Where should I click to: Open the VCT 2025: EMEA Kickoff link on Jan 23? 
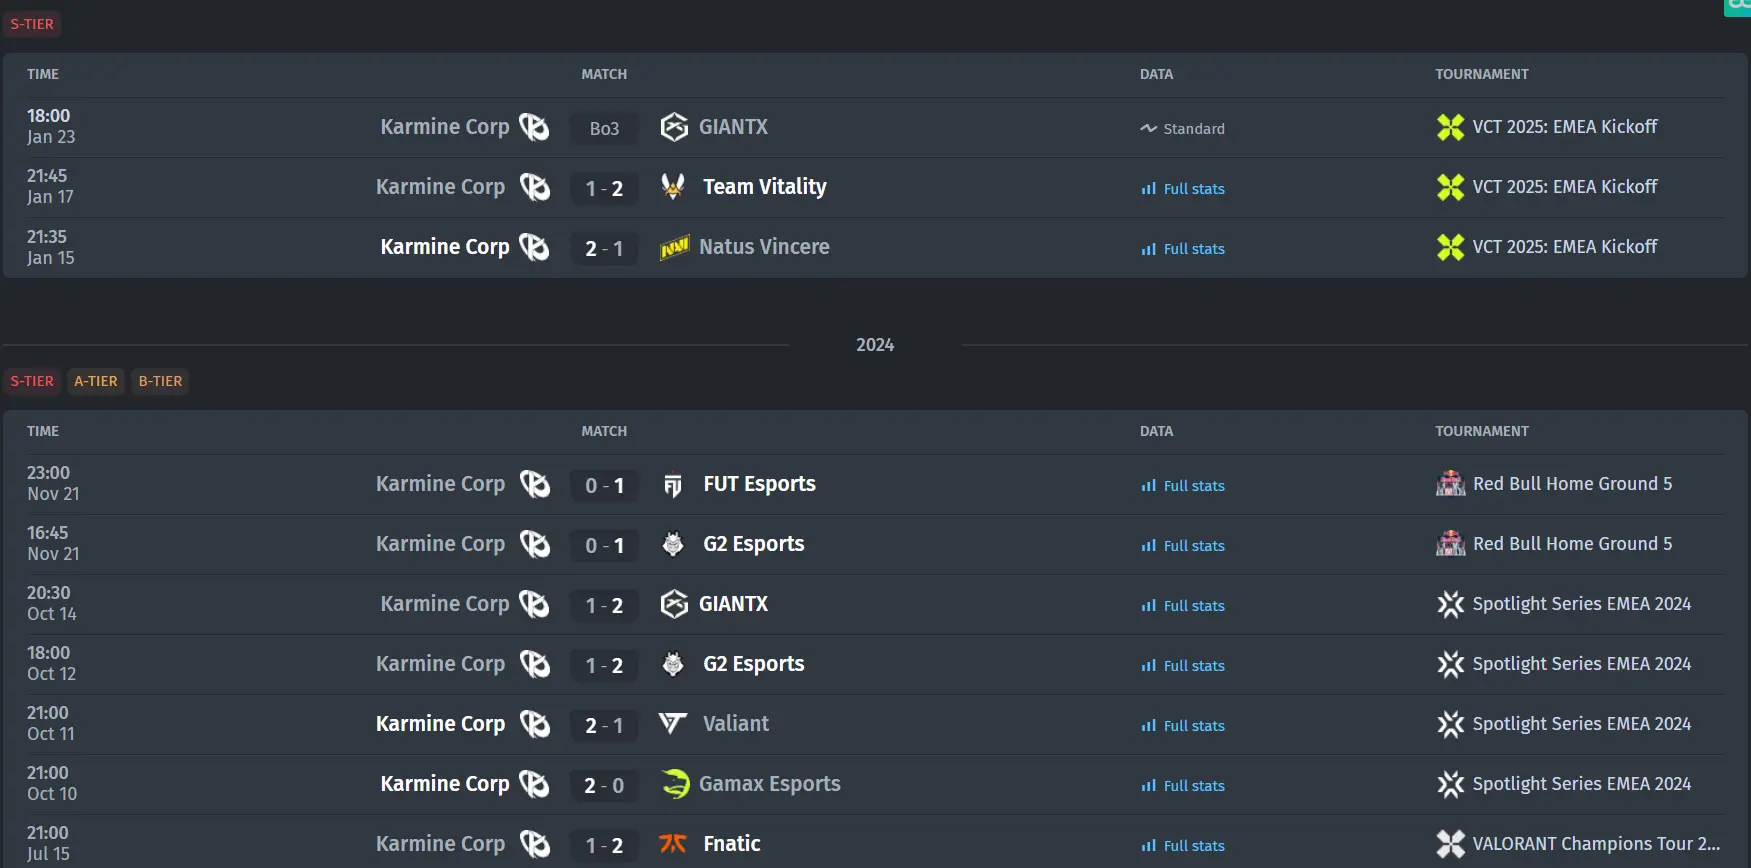pos(1564,127)
